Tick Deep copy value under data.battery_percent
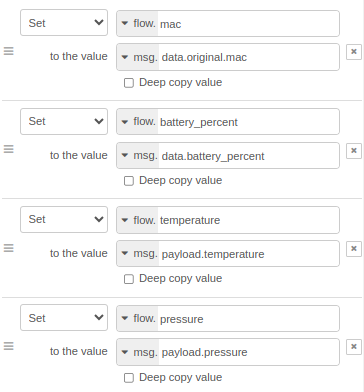This screenshot has height=392, width=364. pos(129,181)
